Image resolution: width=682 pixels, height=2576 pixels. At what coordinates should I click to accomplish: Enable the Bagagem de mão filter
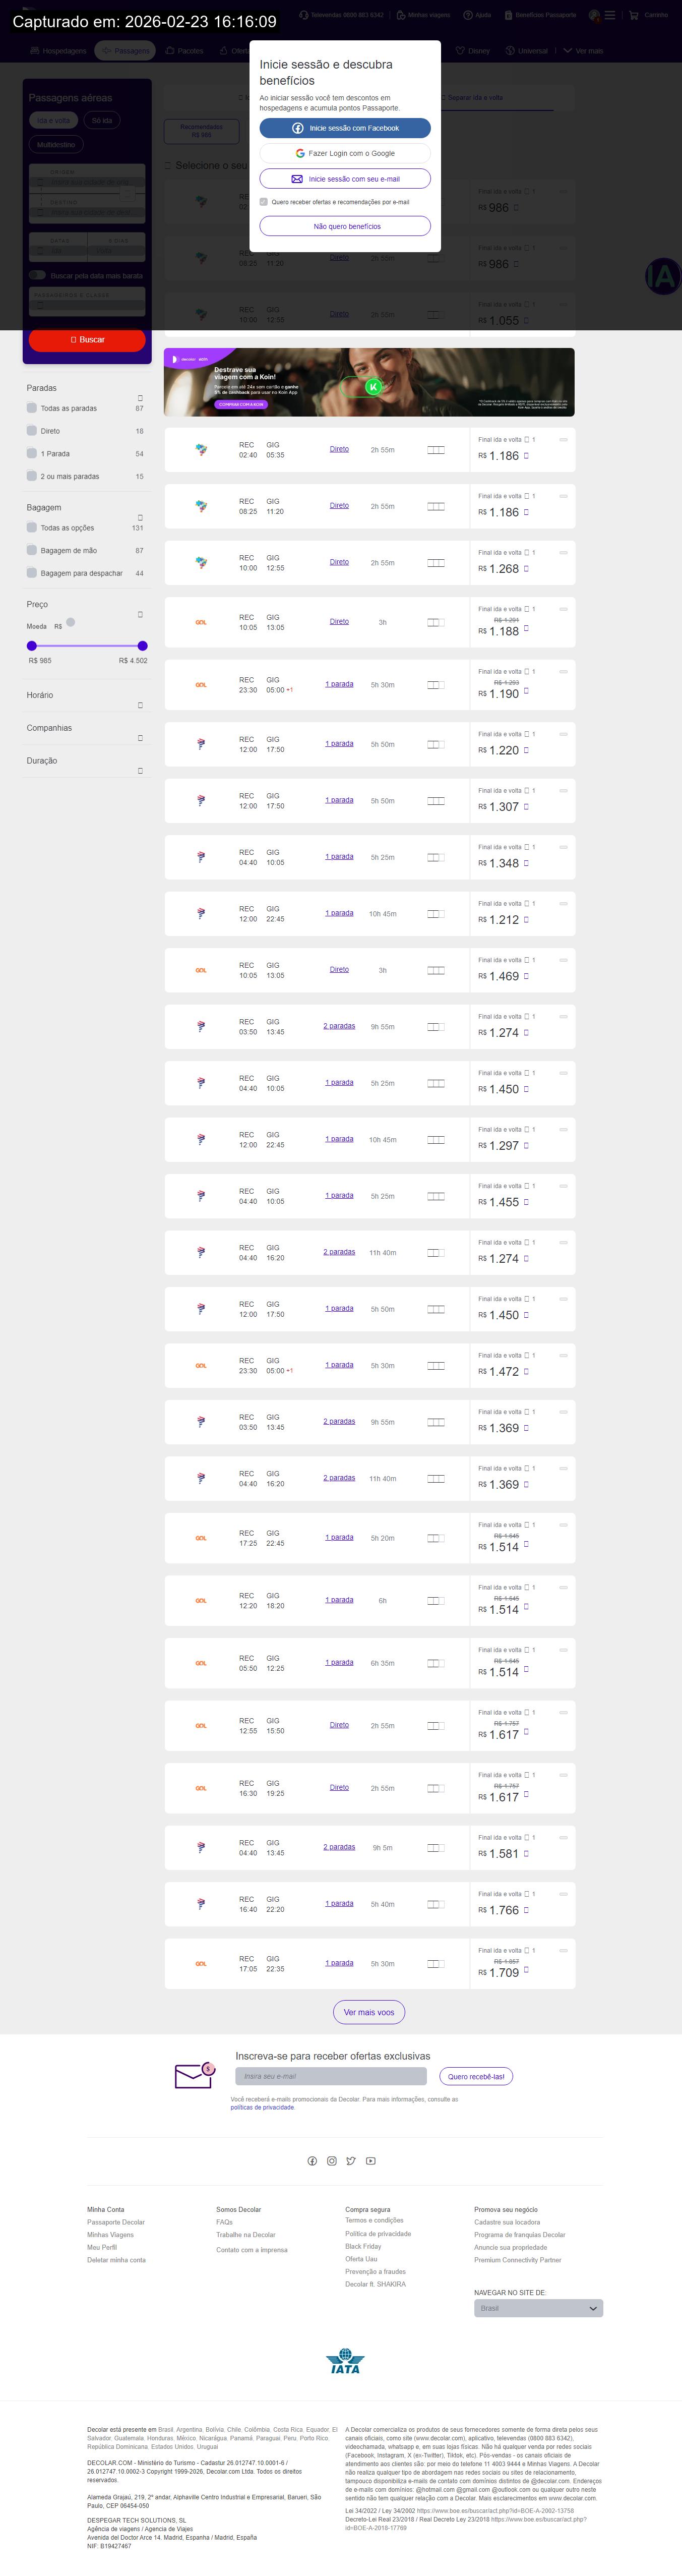(32, 550)
